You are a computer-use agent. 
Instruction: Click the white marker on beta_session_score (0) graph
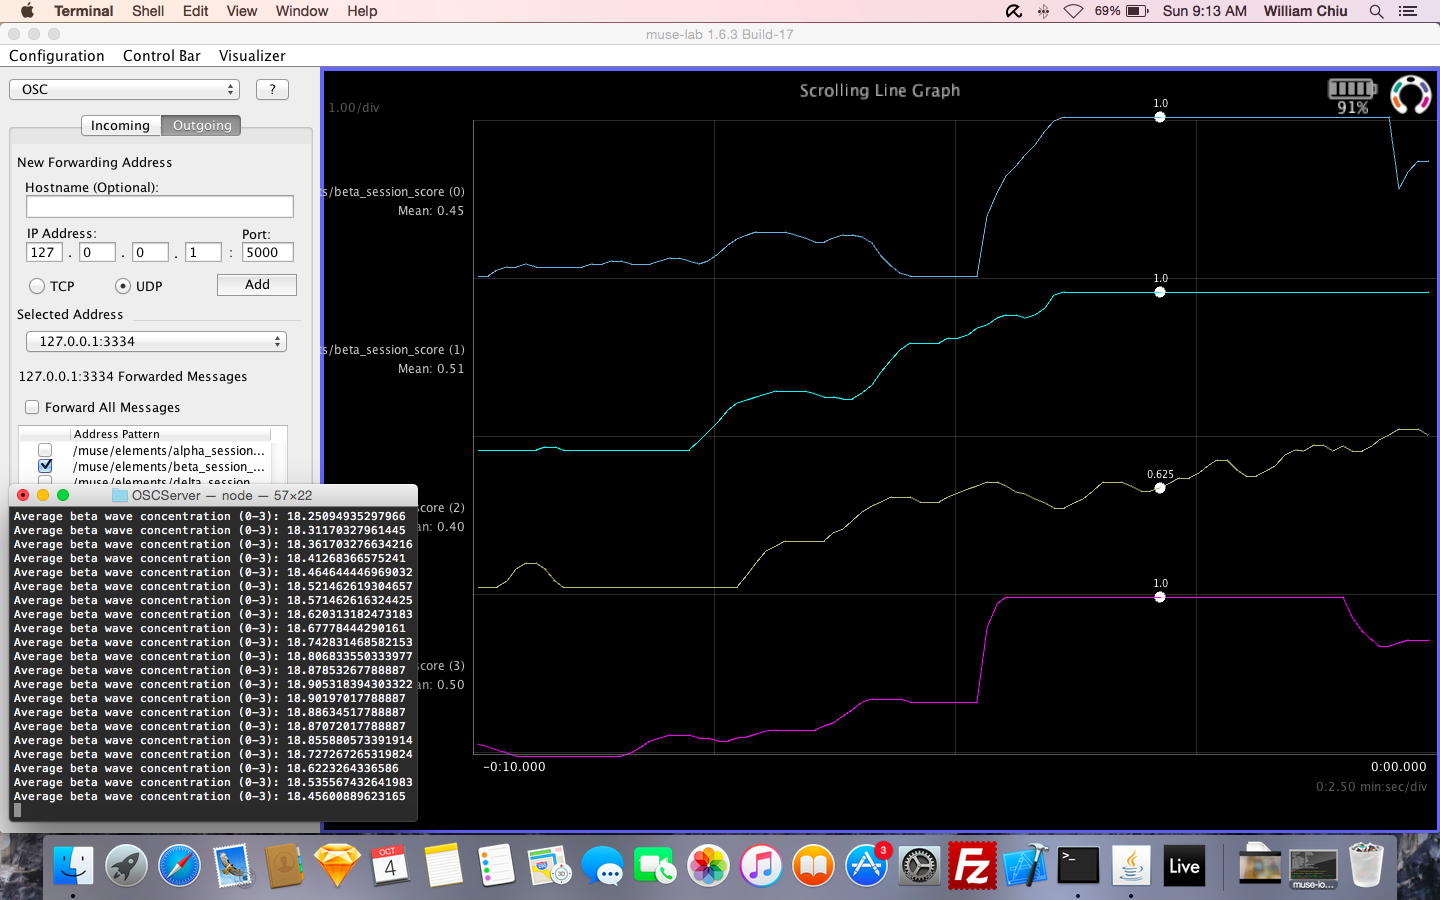click(1160, 117)
